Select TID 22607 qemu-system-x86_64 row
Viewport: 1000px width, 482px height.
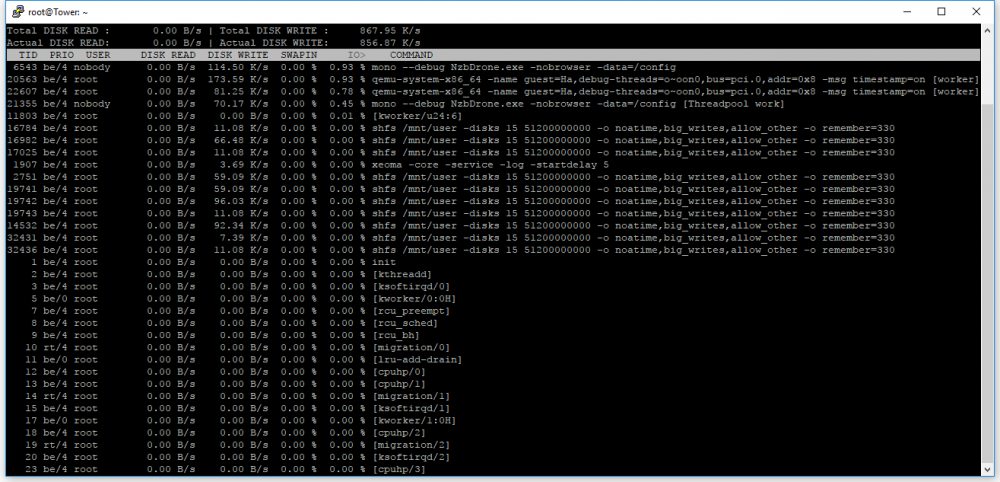(493, 91)
